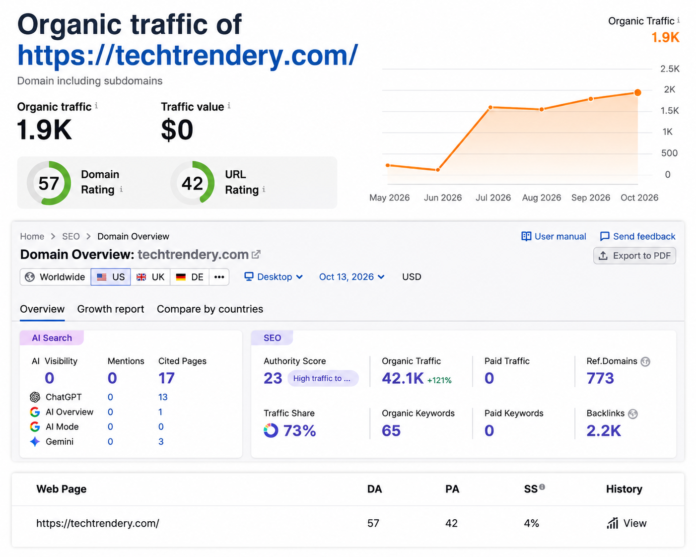The width and height of the screenshot is (696, 557).
Task: Switch to Compare by countries tab
Action: 210,309
